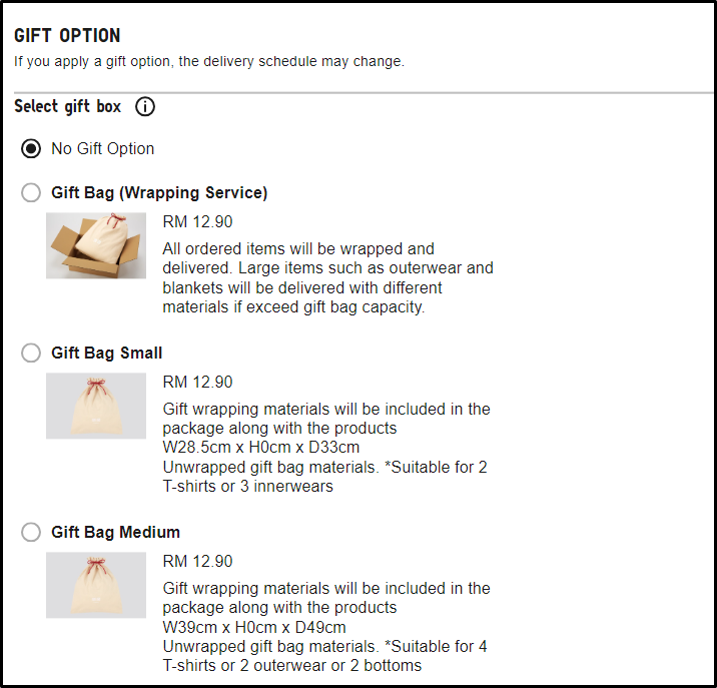Click the GIFT OPTION section heading
Viewport: 717px width, 688px height.
pos(67,36)
